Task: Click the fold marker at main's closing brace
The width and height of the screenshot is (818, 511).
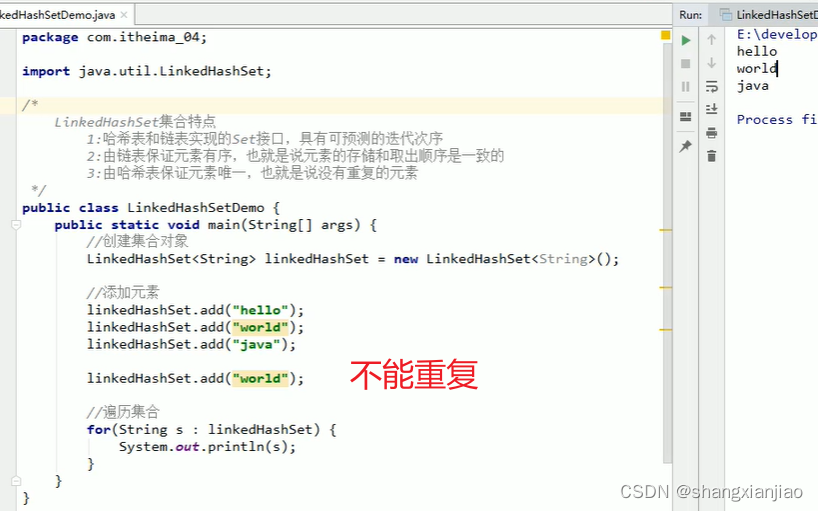Action: coord(16,481)
